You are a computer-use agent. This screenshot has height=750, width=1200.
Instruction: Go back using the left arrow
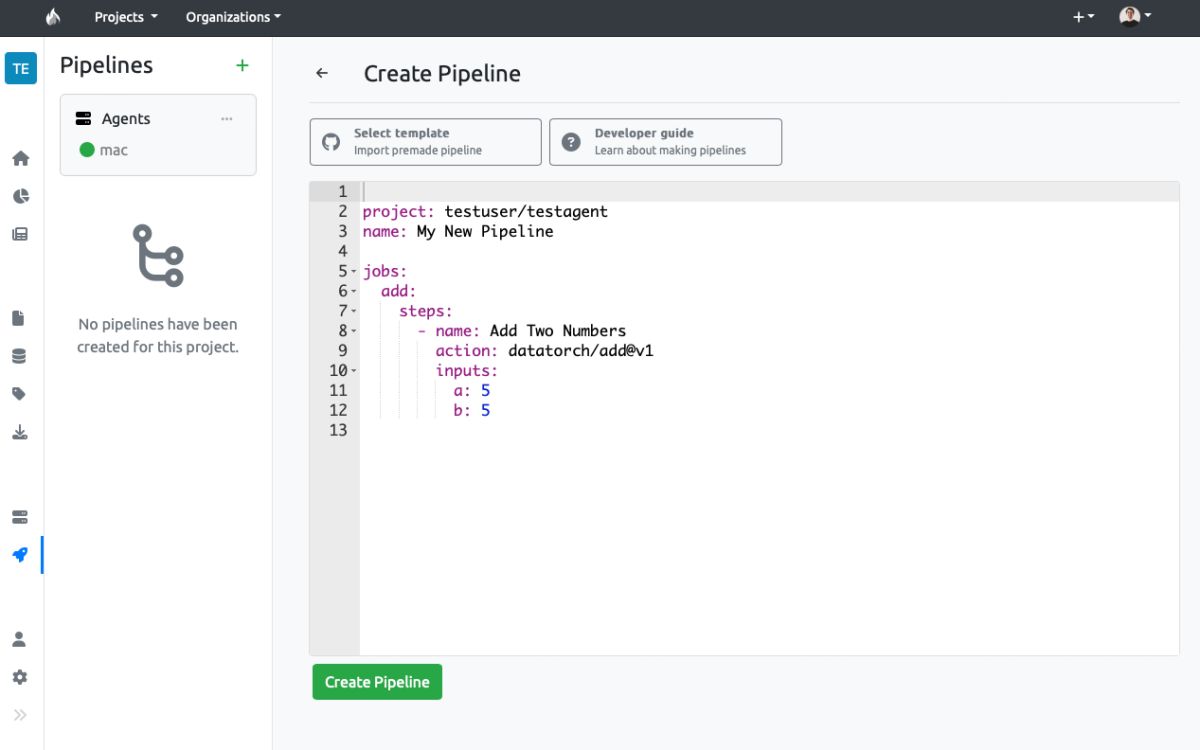click(322, 73)
